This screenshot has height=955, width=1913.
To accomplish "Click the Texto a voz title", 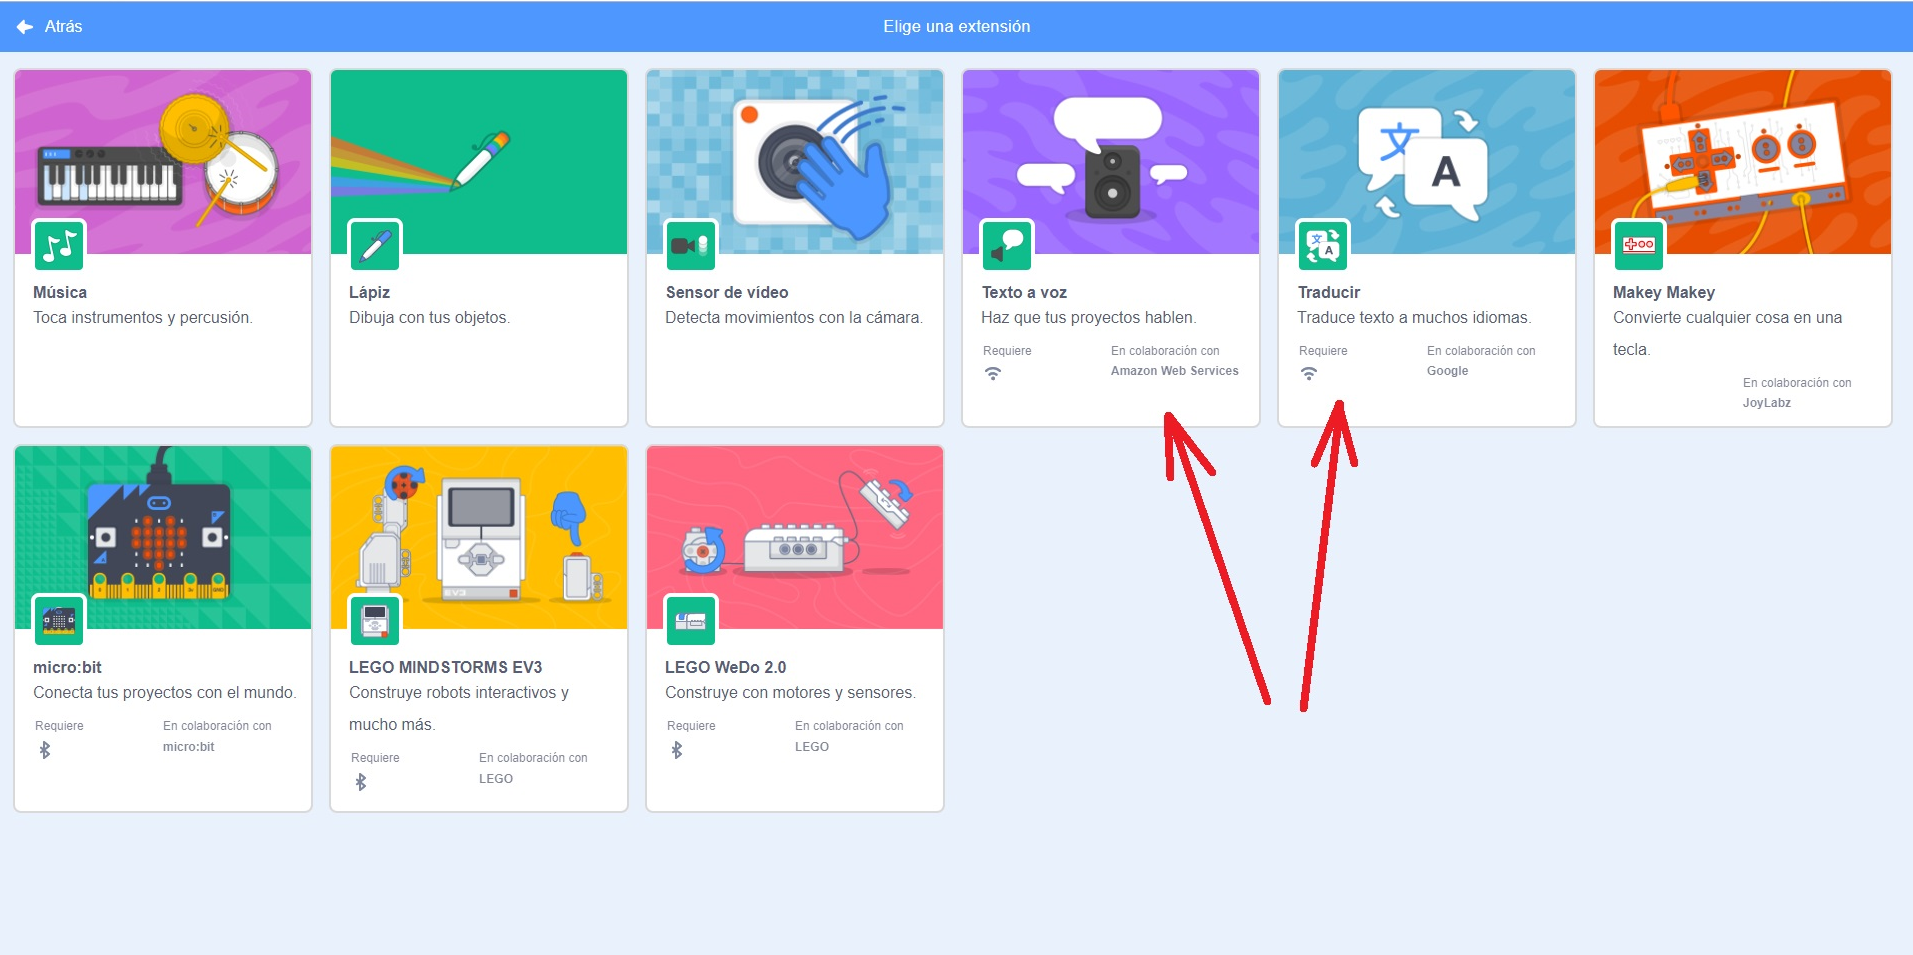I will click(1024, 292).
